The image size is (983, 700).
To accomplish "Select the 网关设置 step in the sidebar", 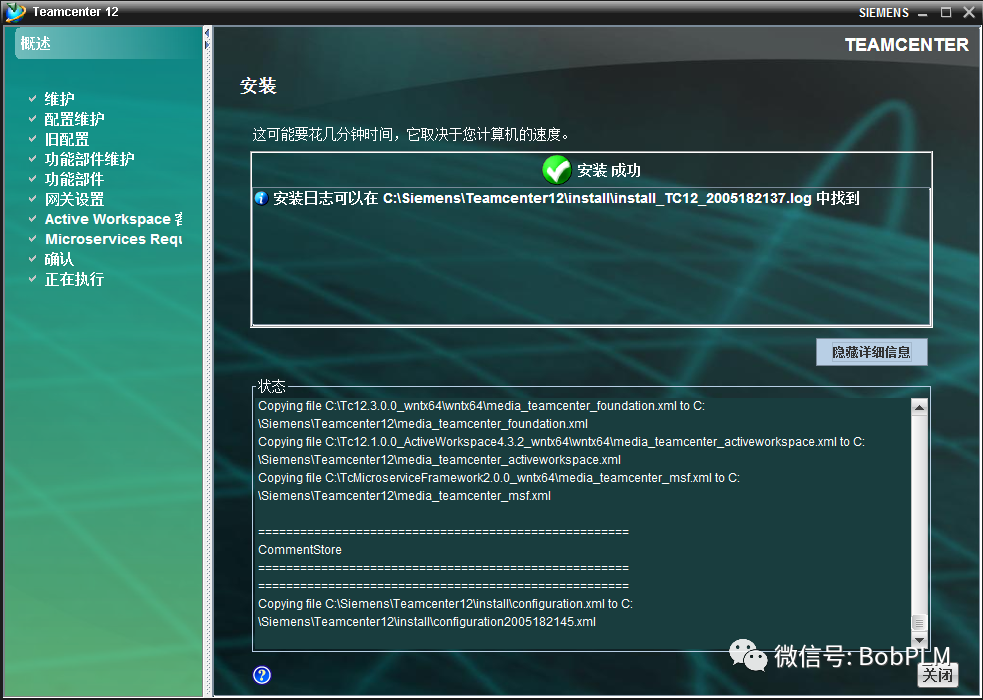I will click(x=75, y=199).
